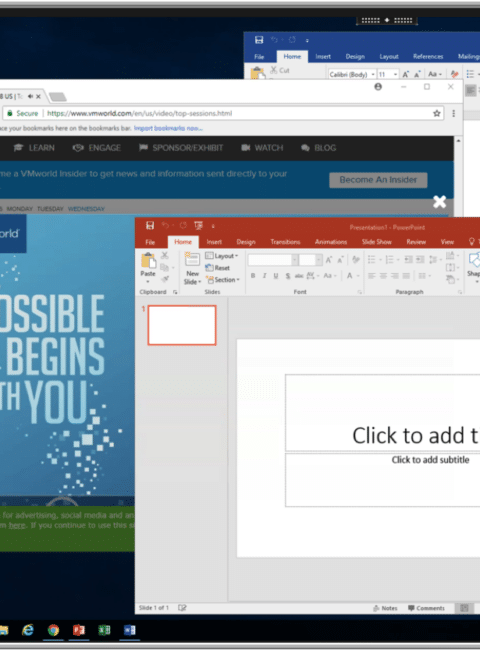Toggle text shadow in PowerPoint font group

(288, 276)
